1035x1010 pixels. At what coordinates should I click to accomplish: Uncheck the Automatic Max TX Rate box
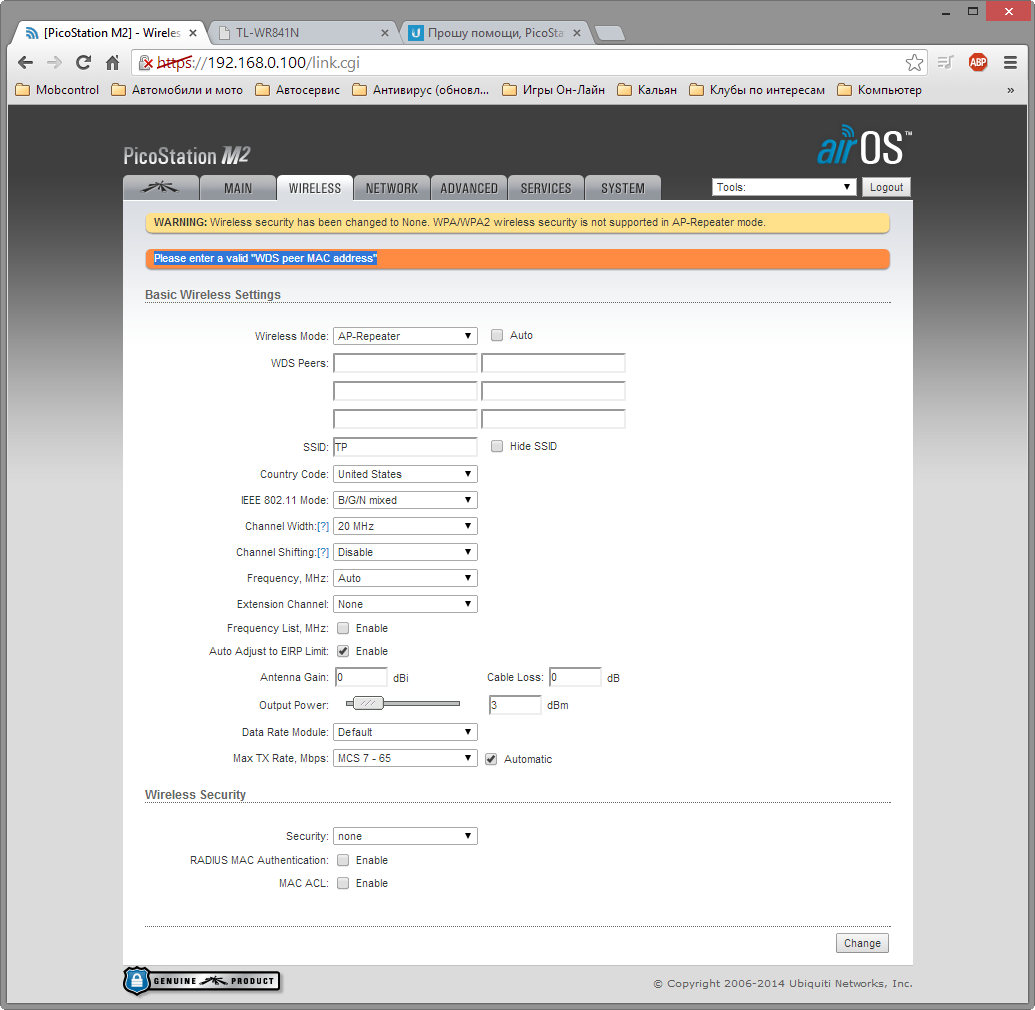click(491, 759)
